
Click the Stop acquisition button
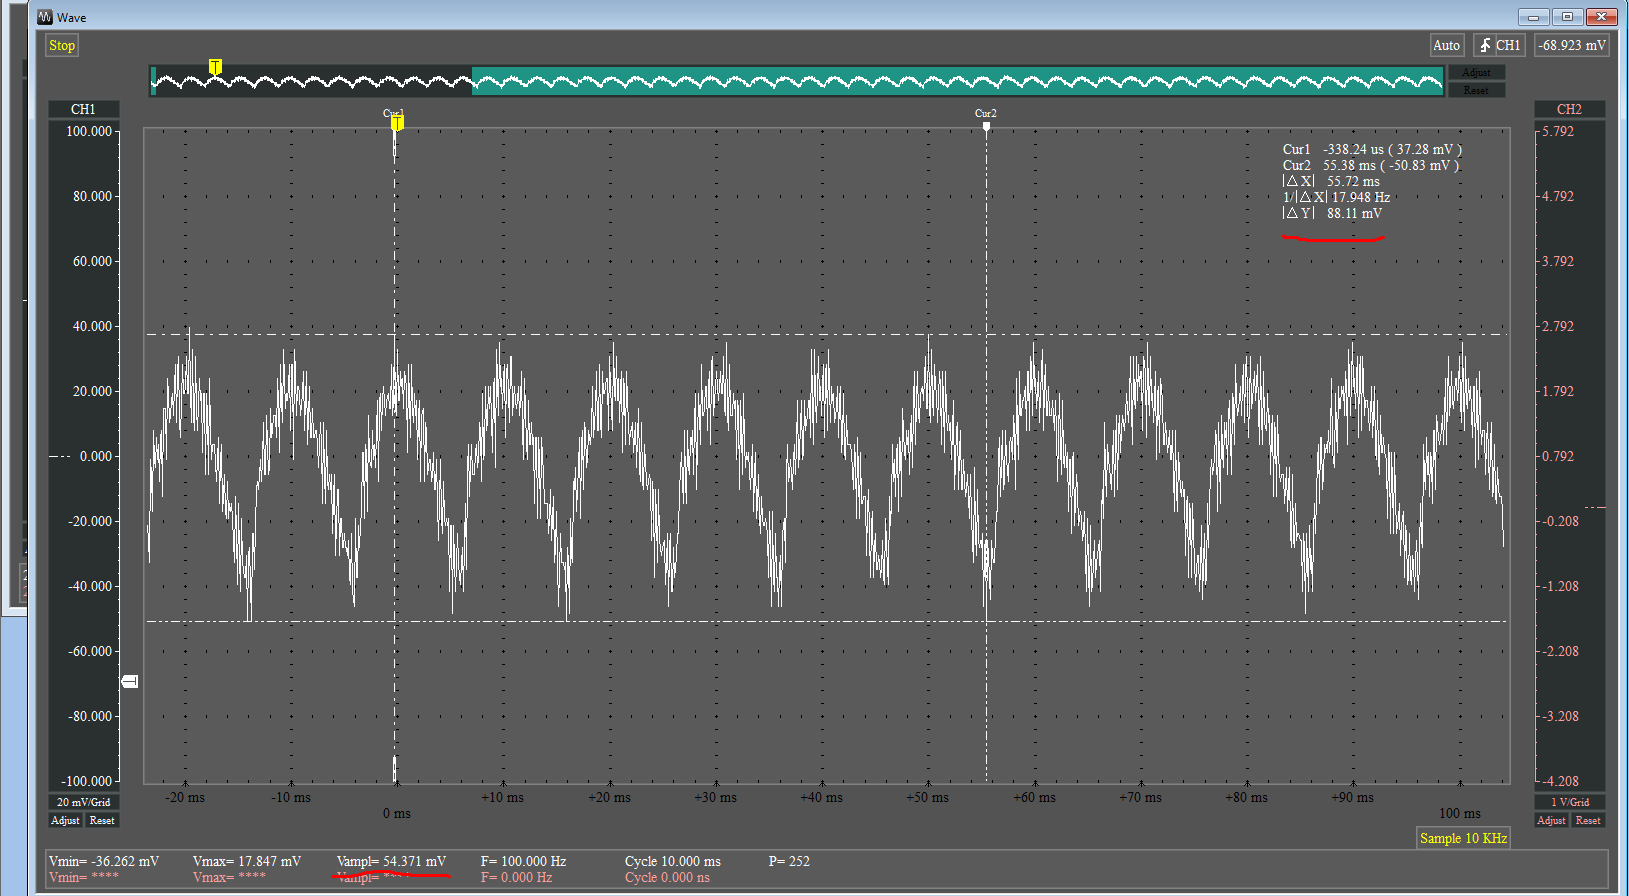tap(62, 45)
